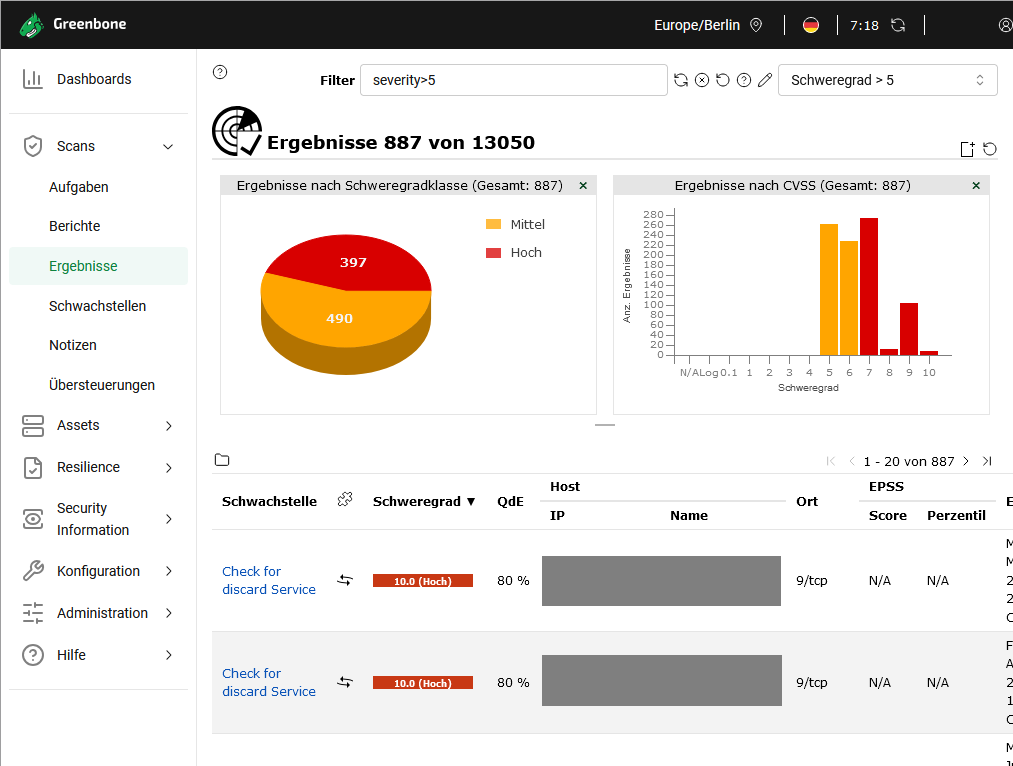Click help icon in the filter bar
The width and height of the screenshot is (1013, 766).
click(744, 80)
